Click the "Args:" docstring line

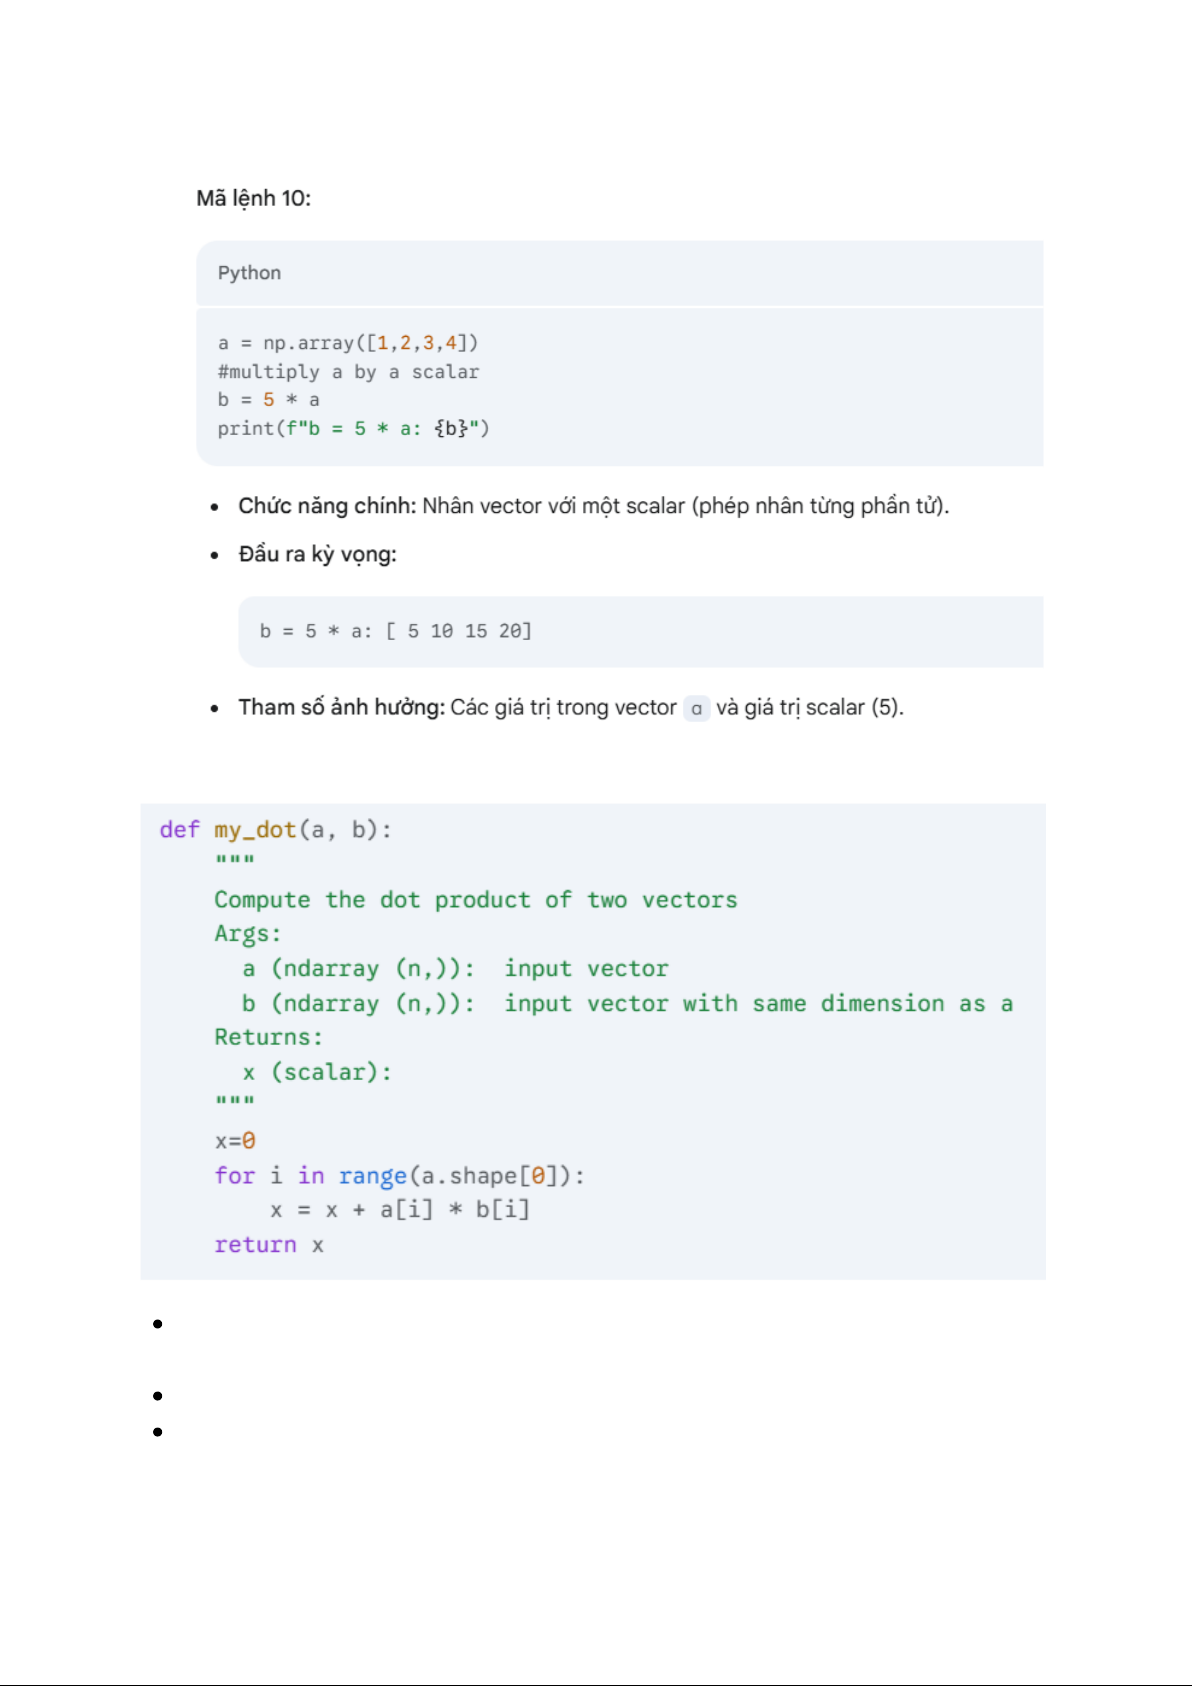pos(247,934)
